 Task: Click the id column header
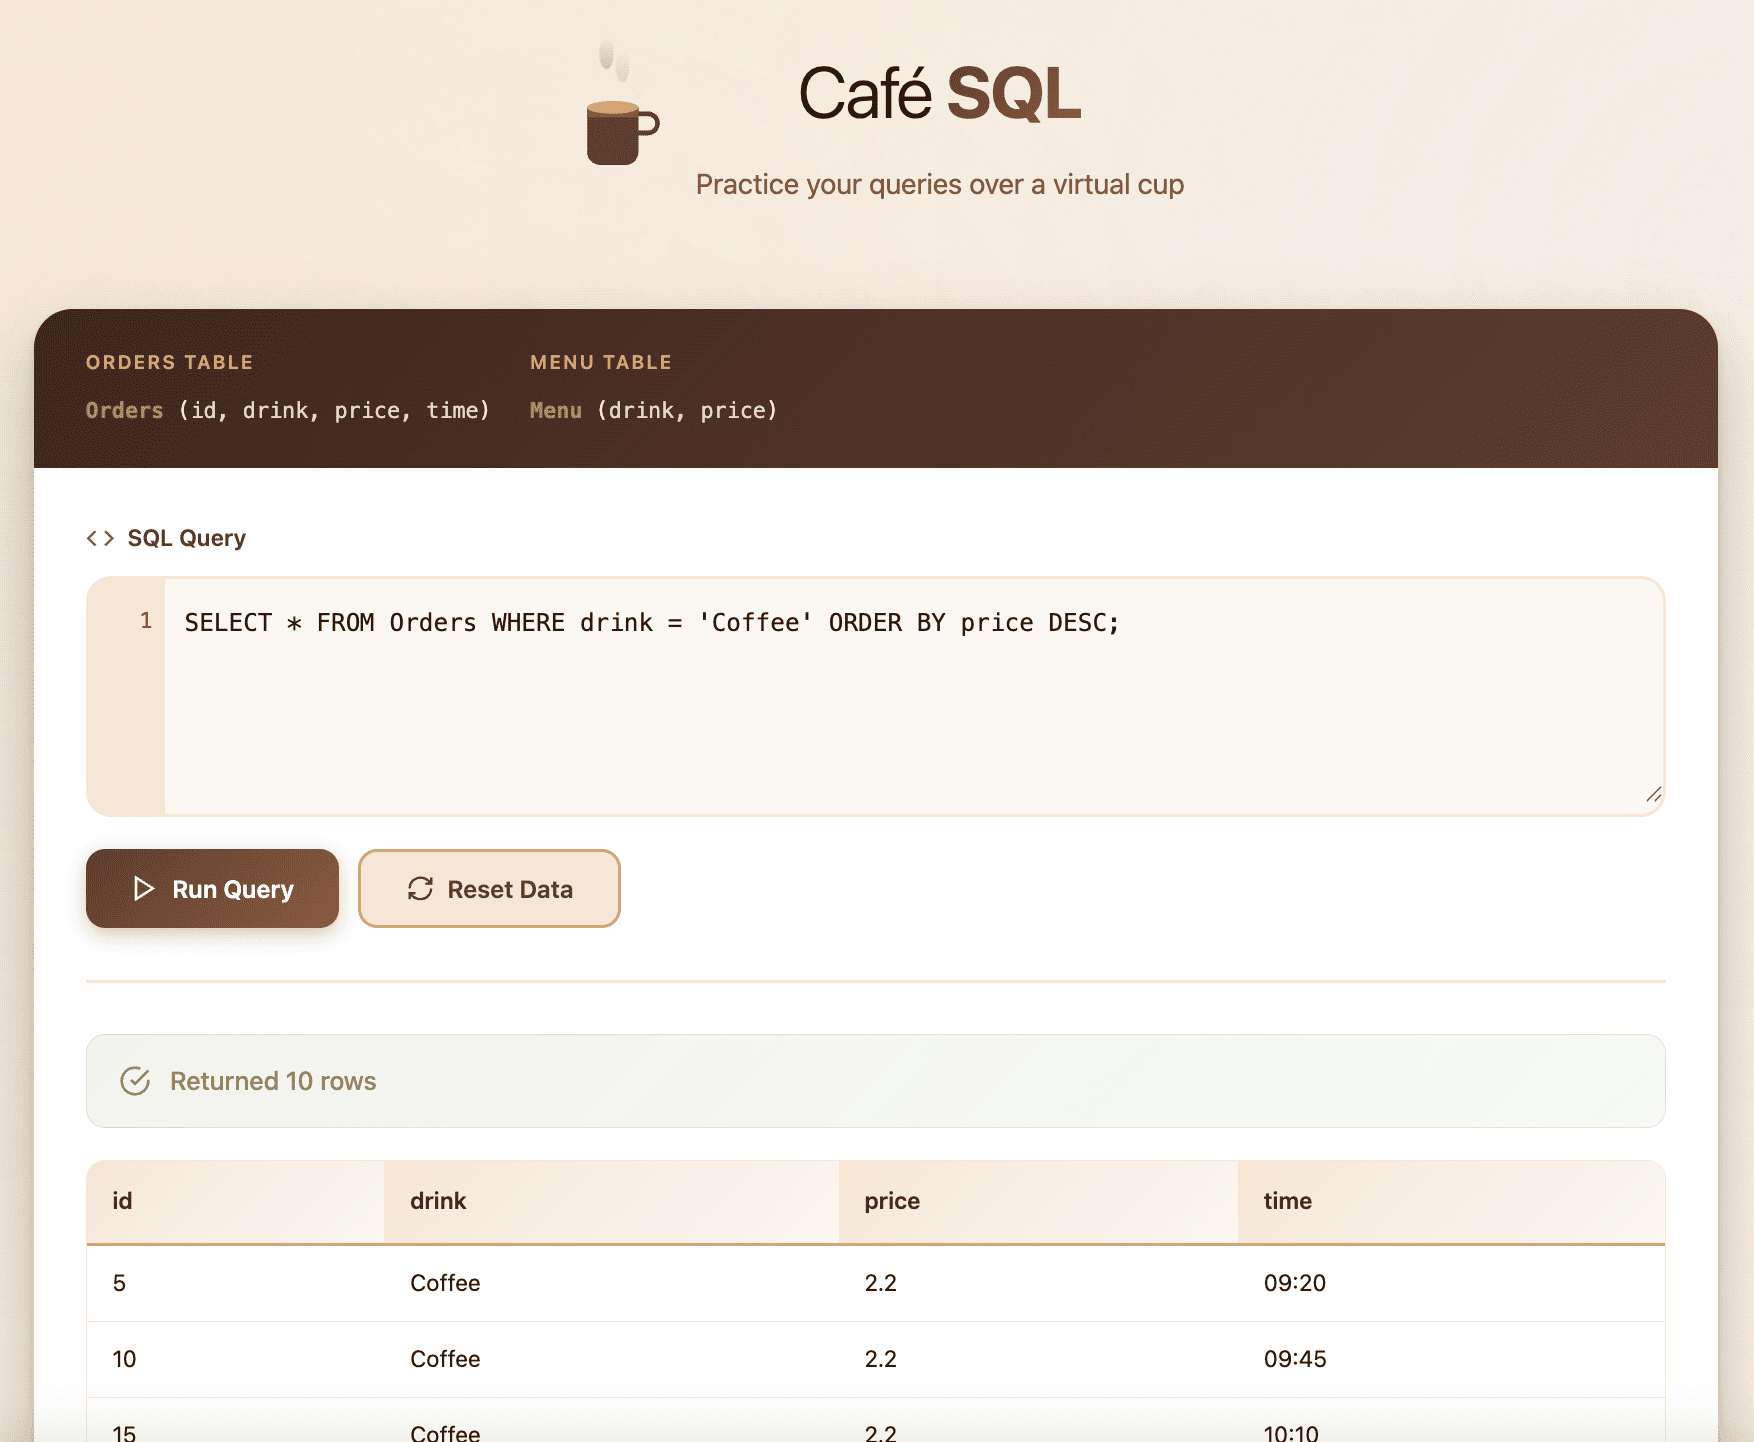click(x=121, y=1201)
